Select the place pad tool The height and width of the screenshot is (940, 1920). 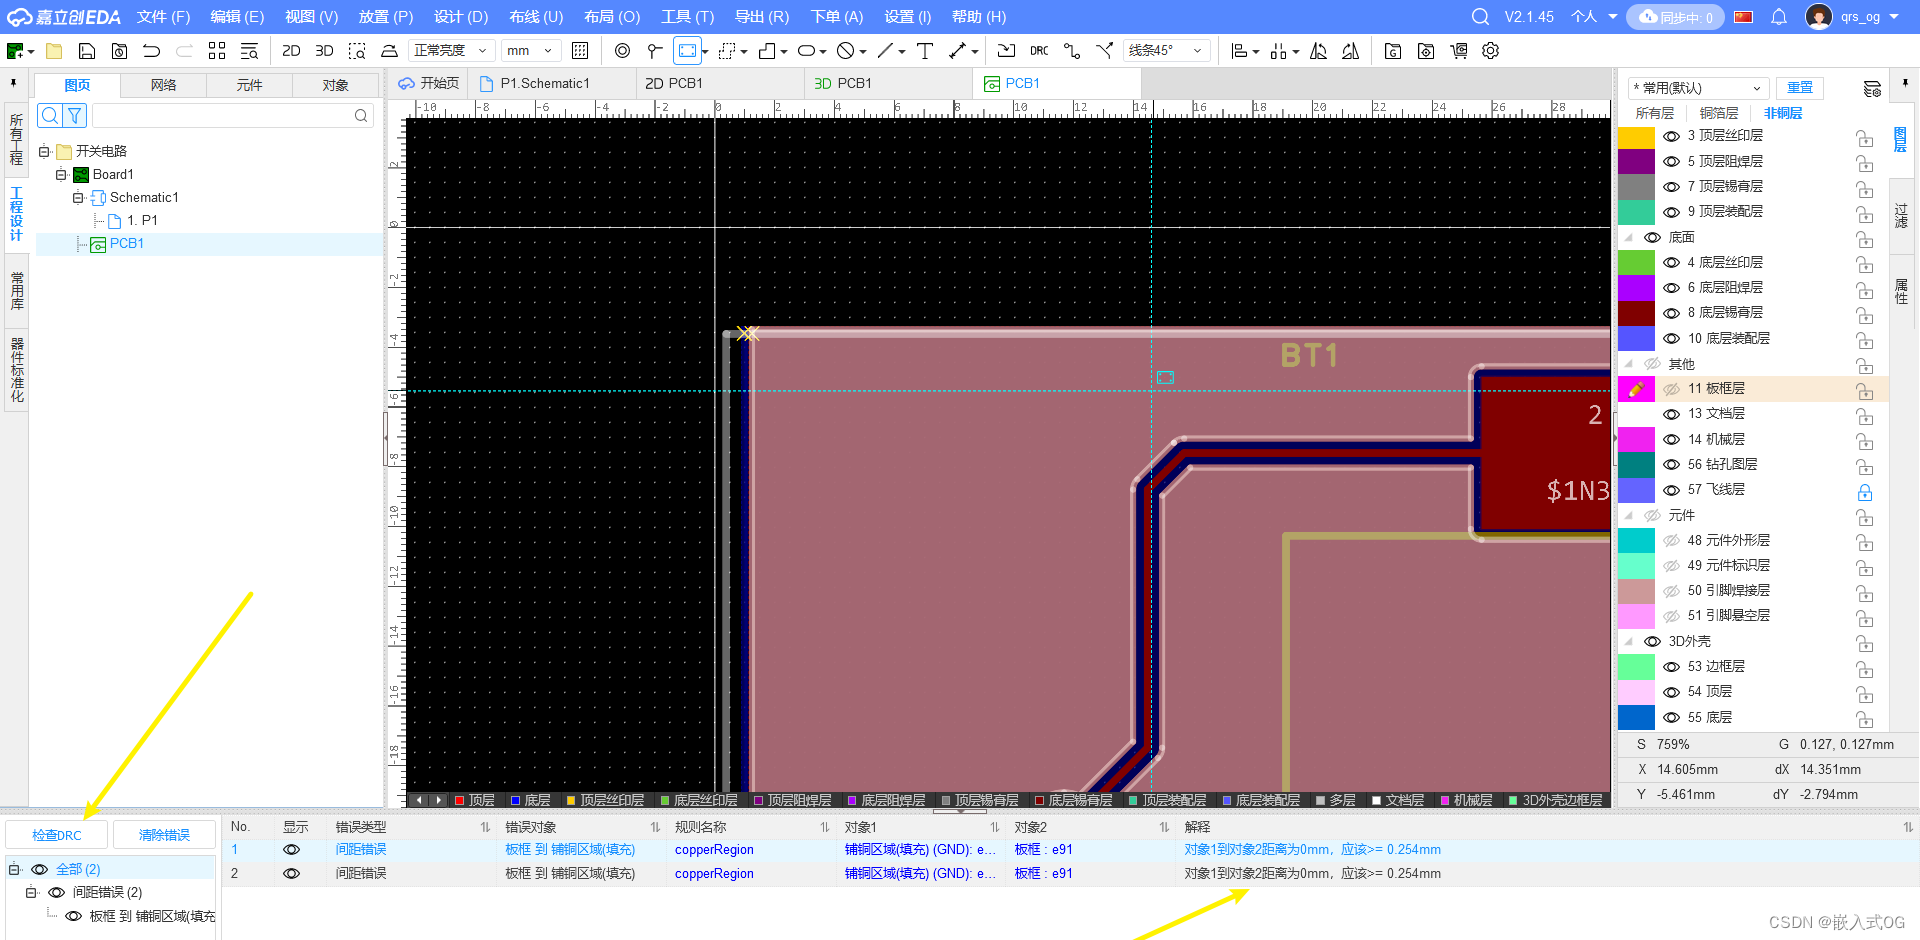622,51
